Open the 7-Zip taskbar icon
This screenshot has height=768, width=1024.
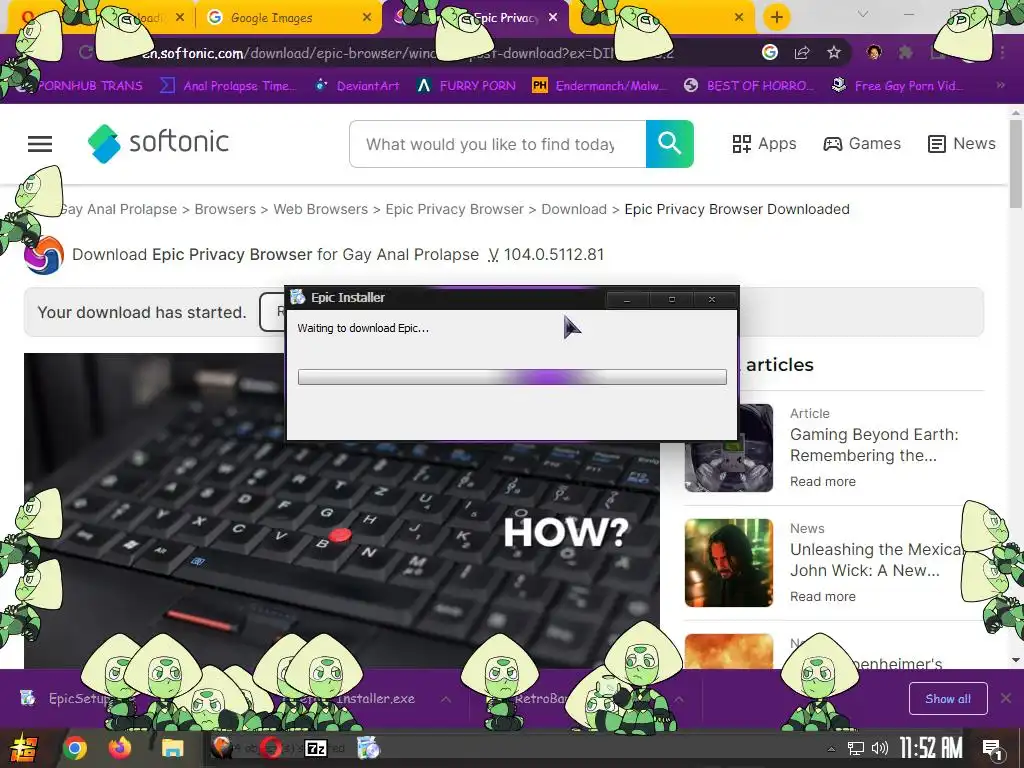(316, 748)
